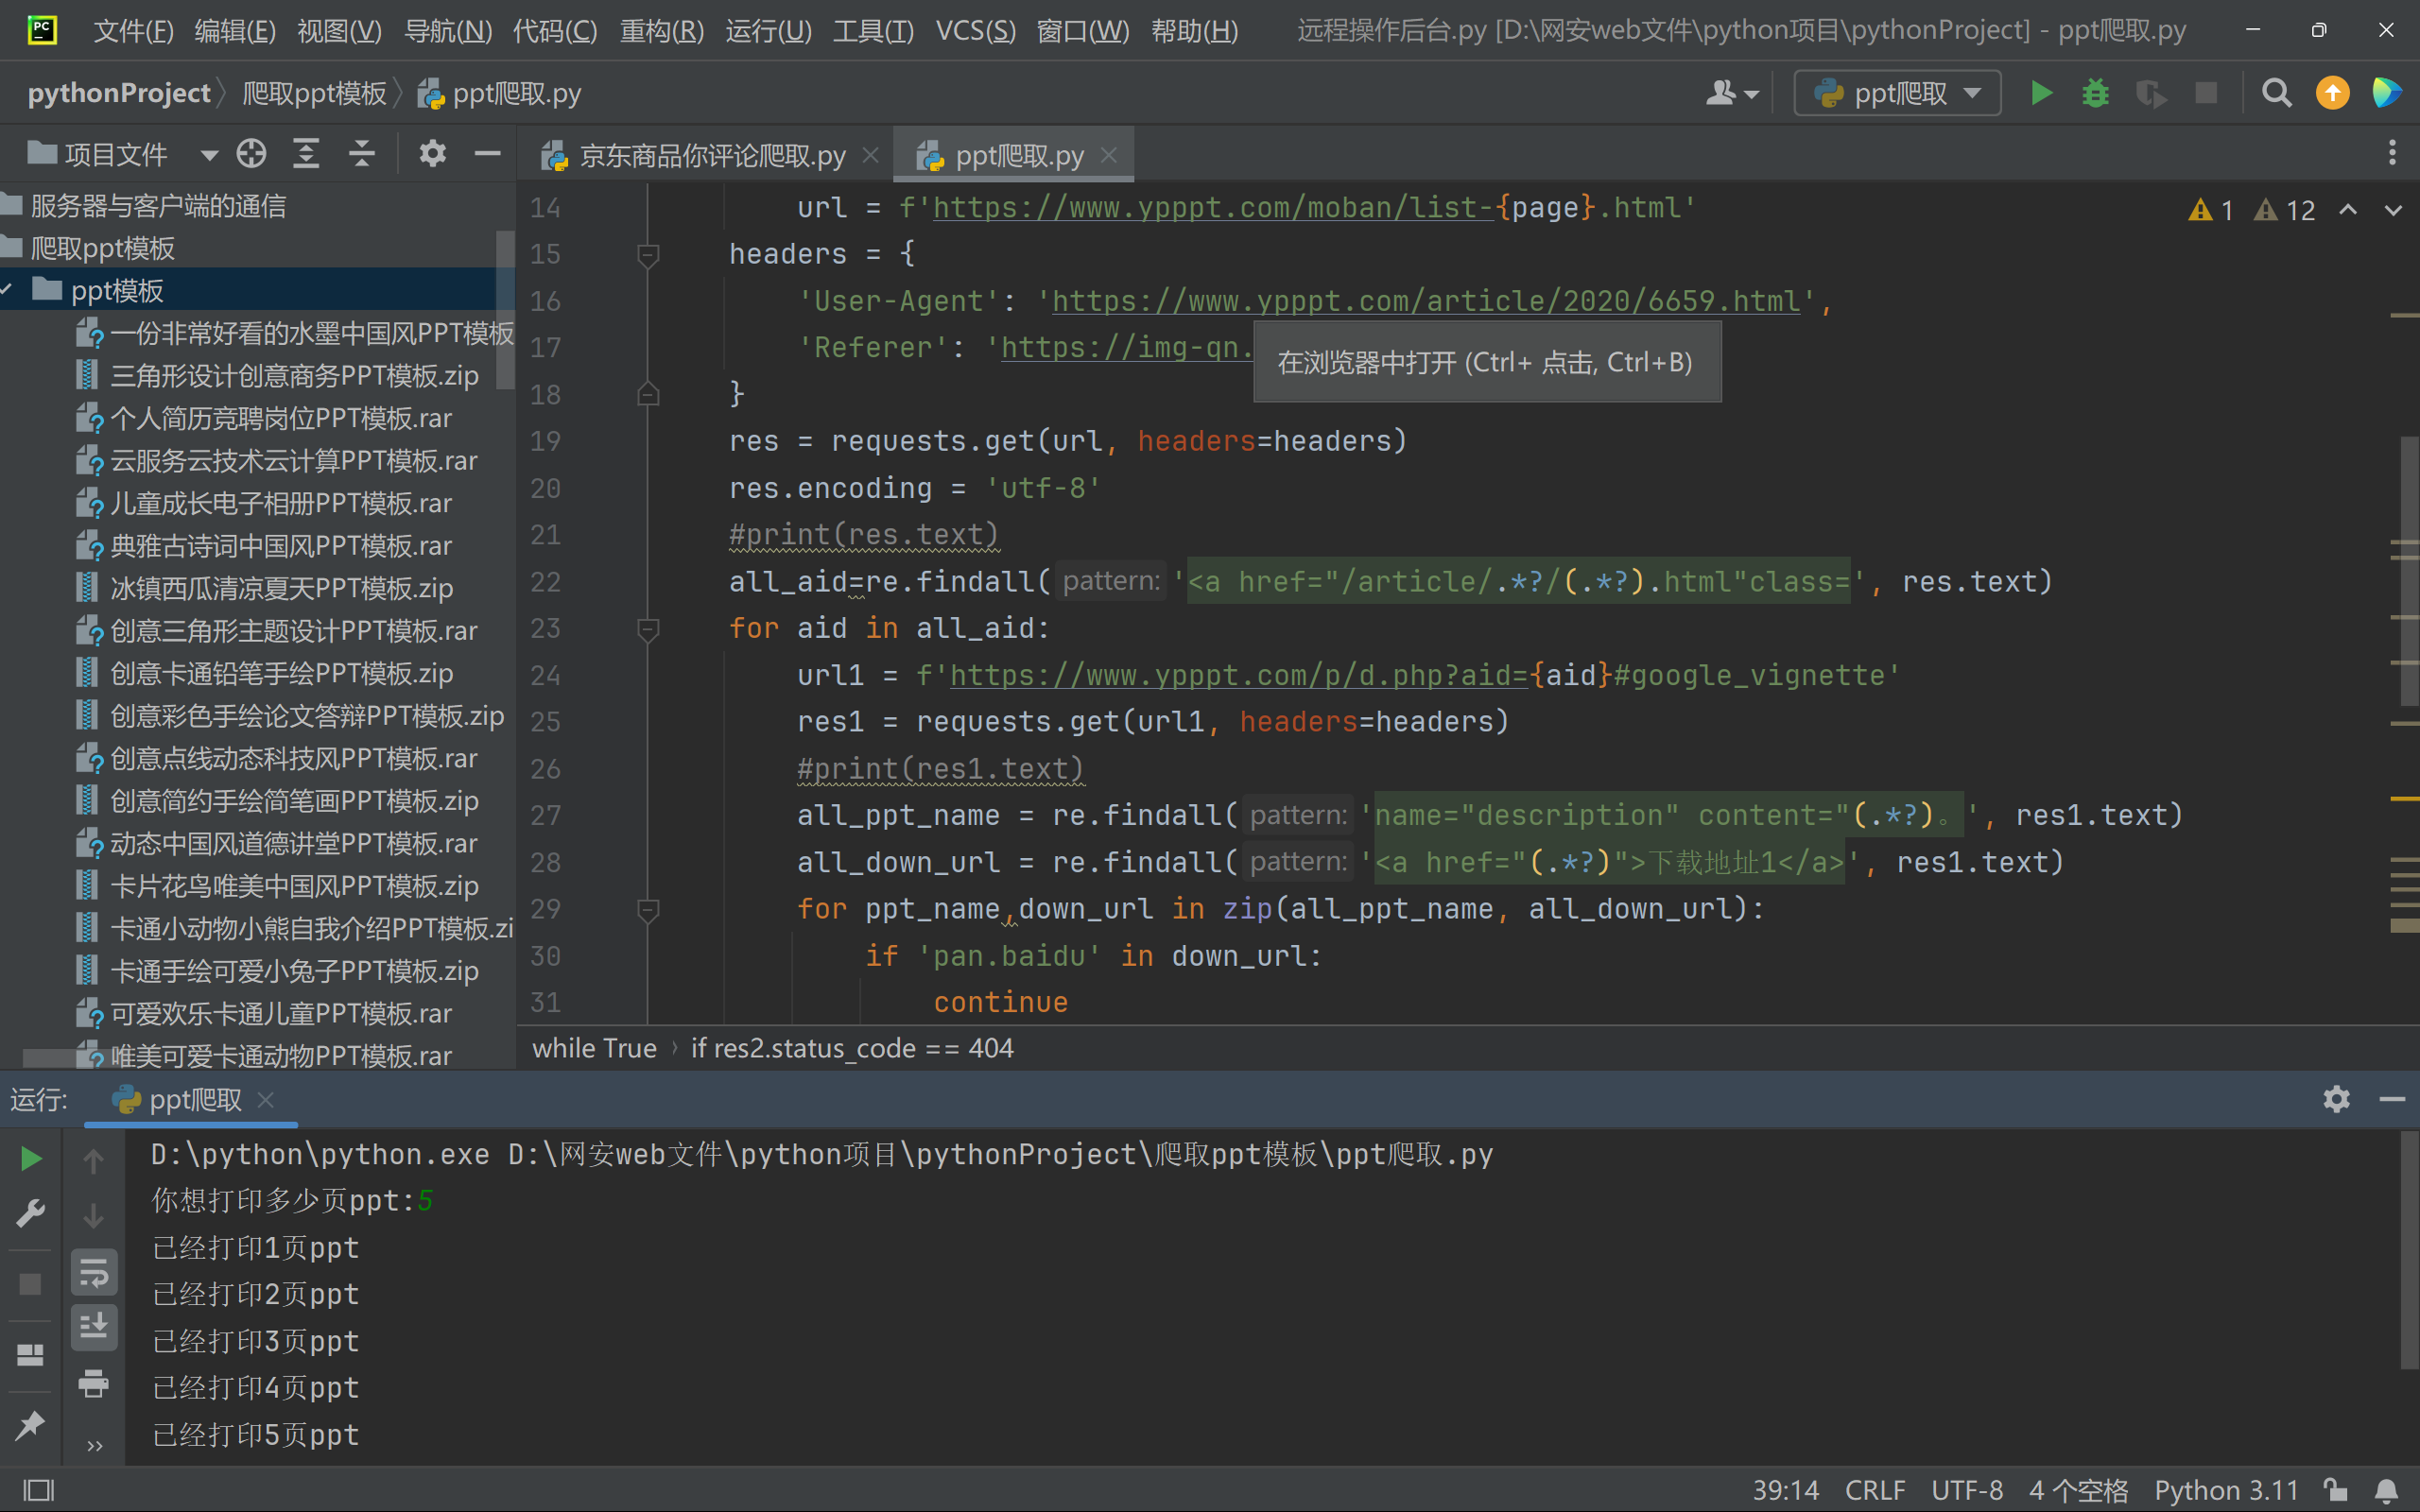Rerun ppt爬取 from run panel

(31, 1158)
